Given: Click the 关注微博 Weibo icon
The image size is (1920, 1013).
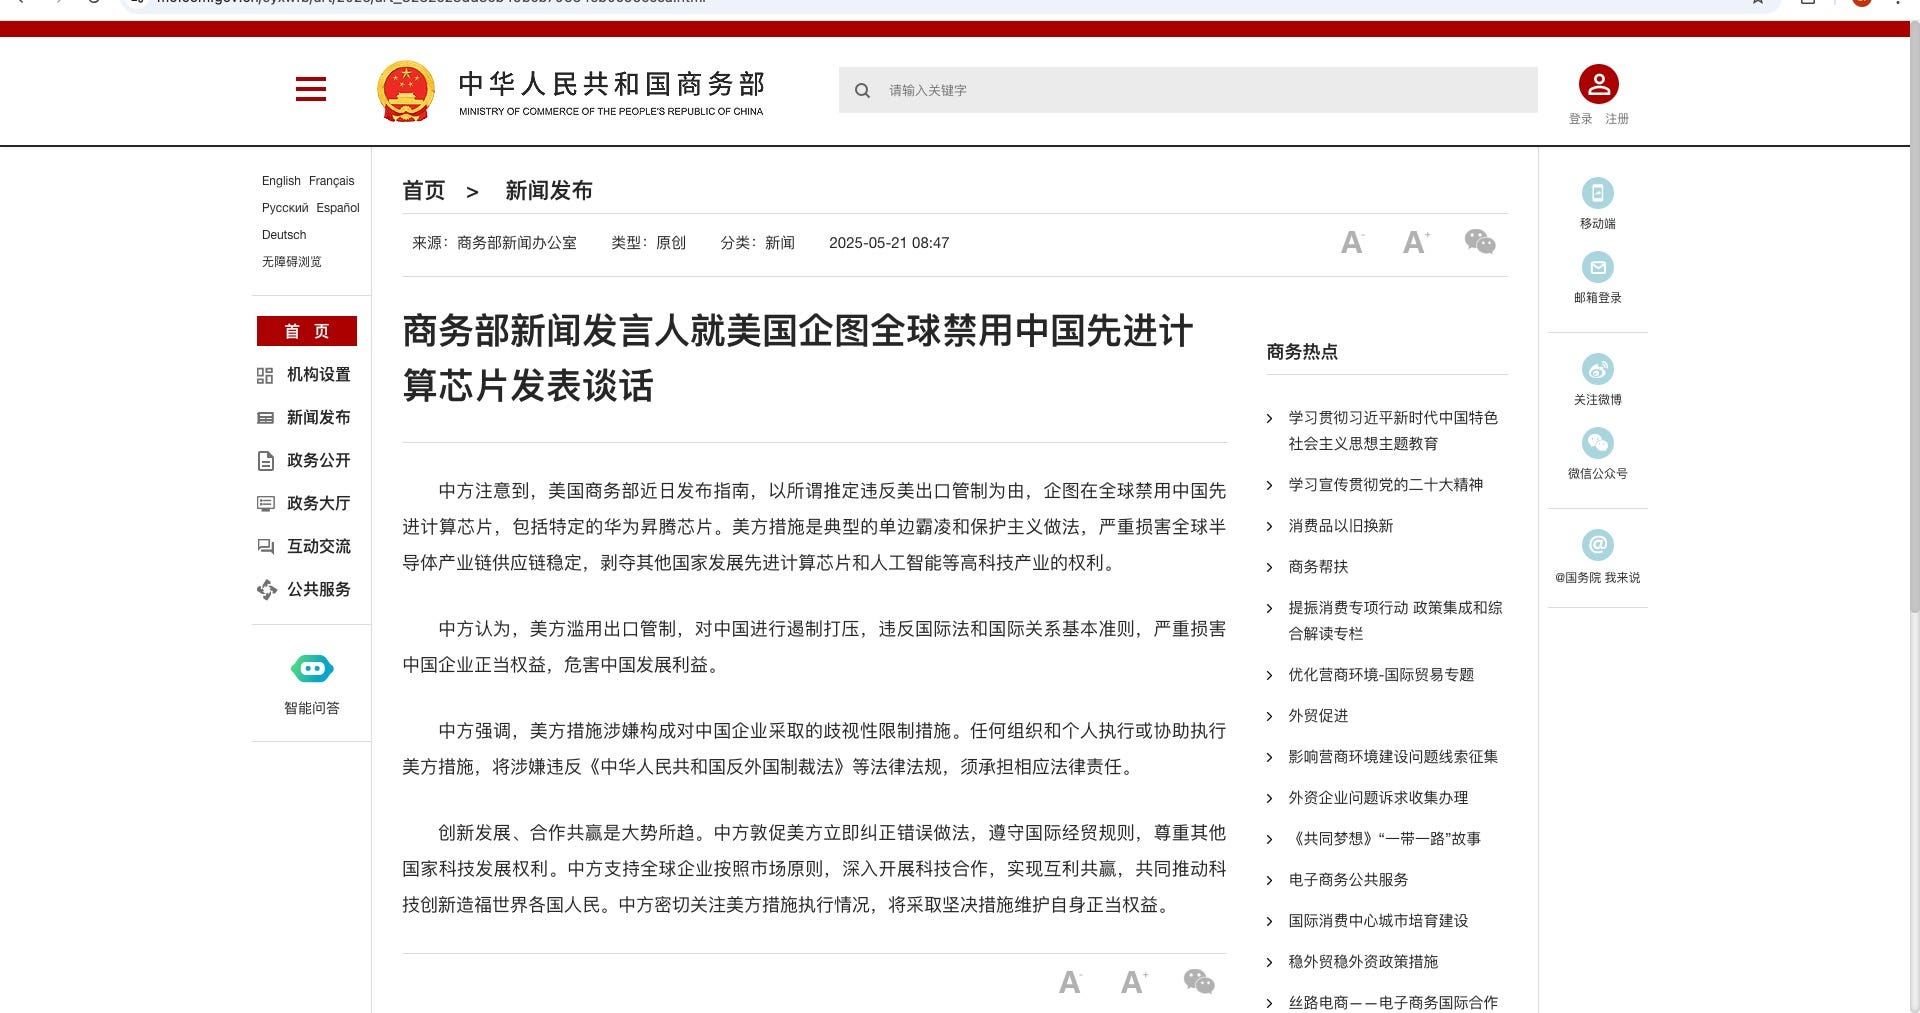Looking at the screenshot, I should tap(1598, 369).
